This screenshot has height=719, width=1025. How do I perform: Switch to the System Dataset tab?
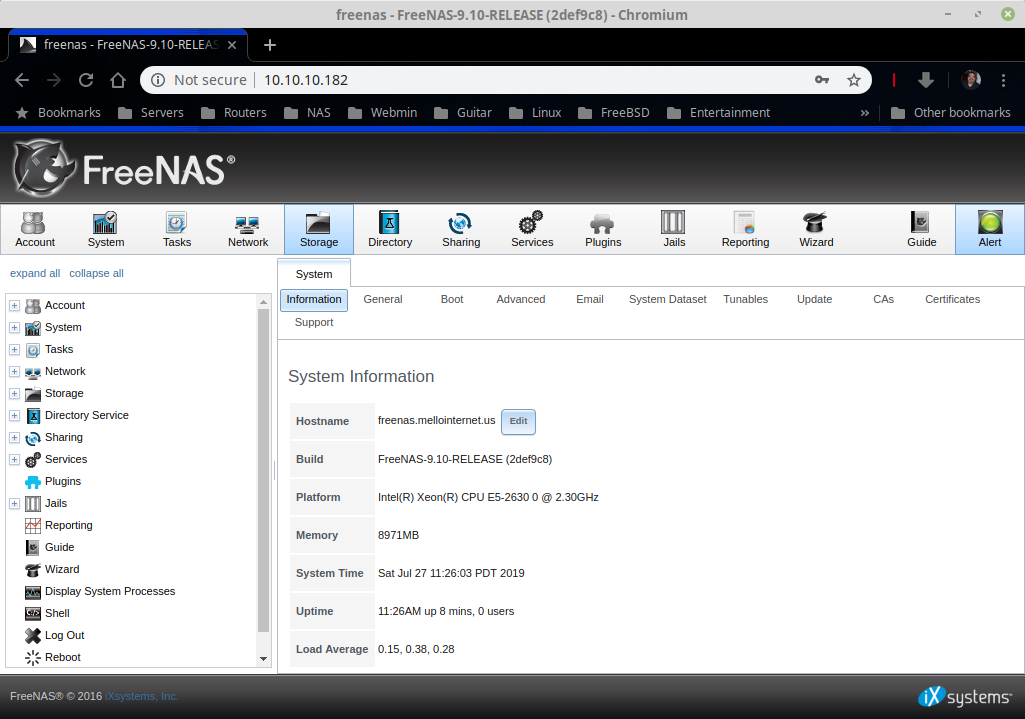click(x=667, y=299)
